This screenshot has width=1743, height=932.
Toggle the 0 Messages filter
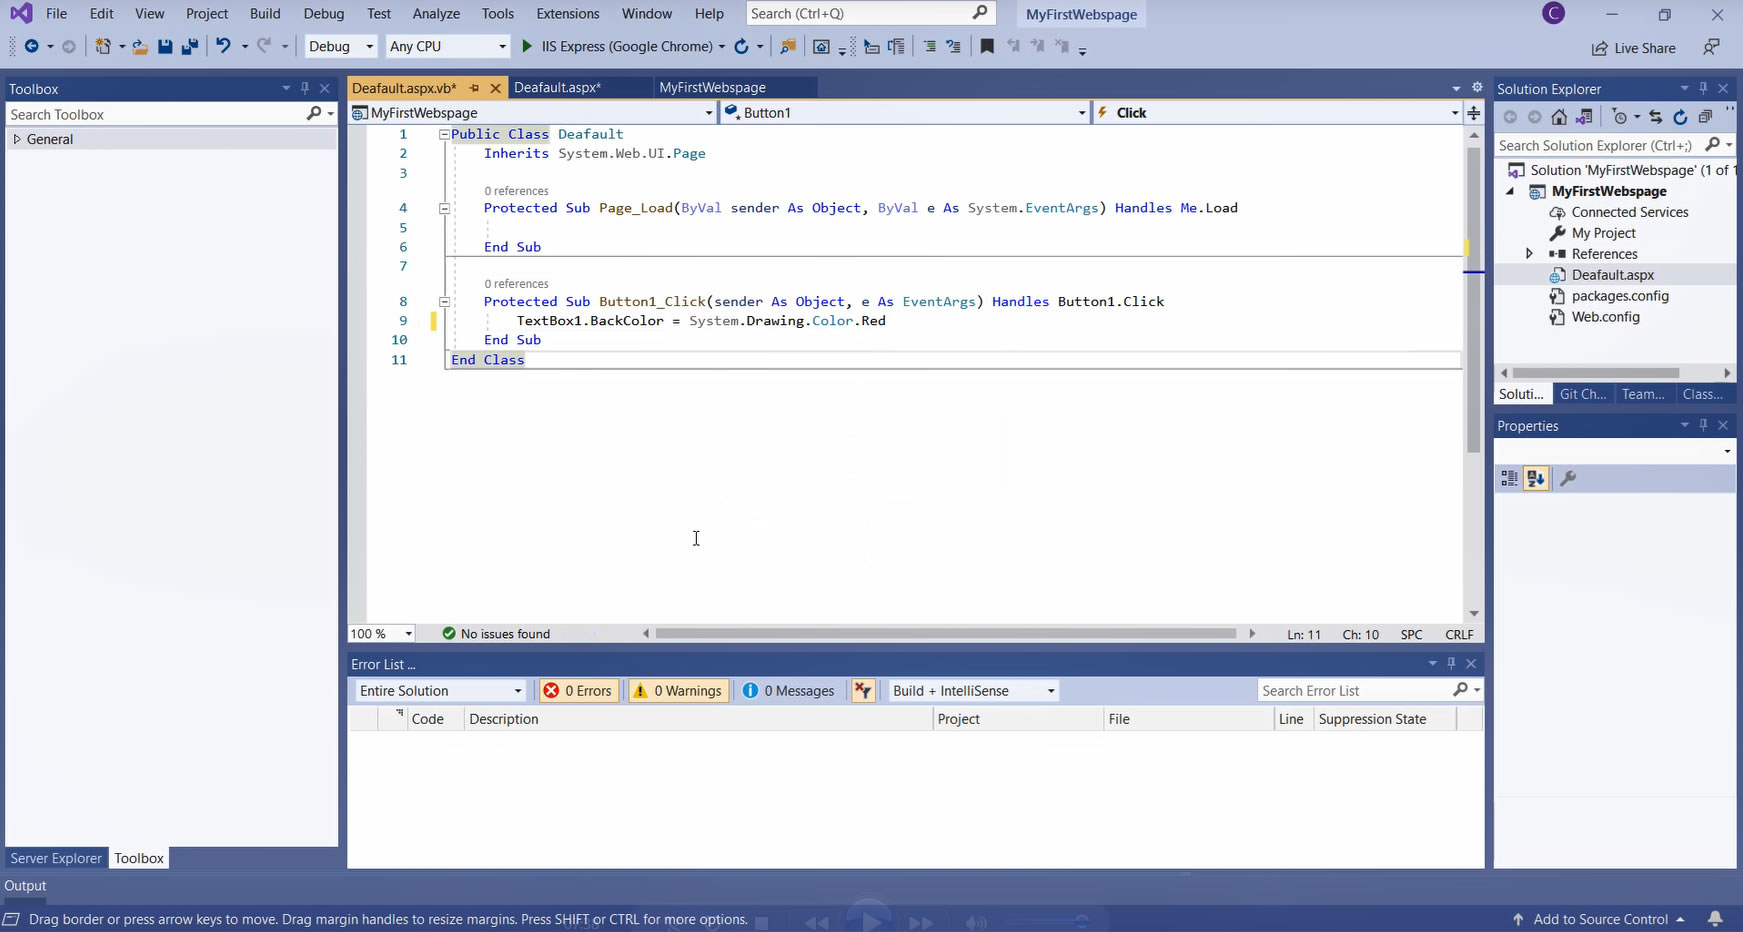[x=789, y=691]
